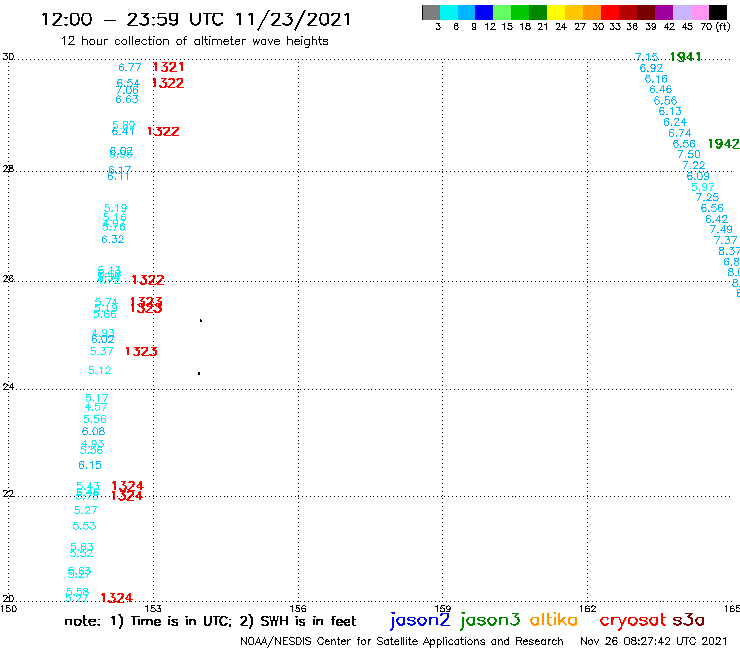Image resolution: width=740 pixels, height=650 pixels.
Task: Click the wave height value '6.42'
Action: (x=716, y=219)
